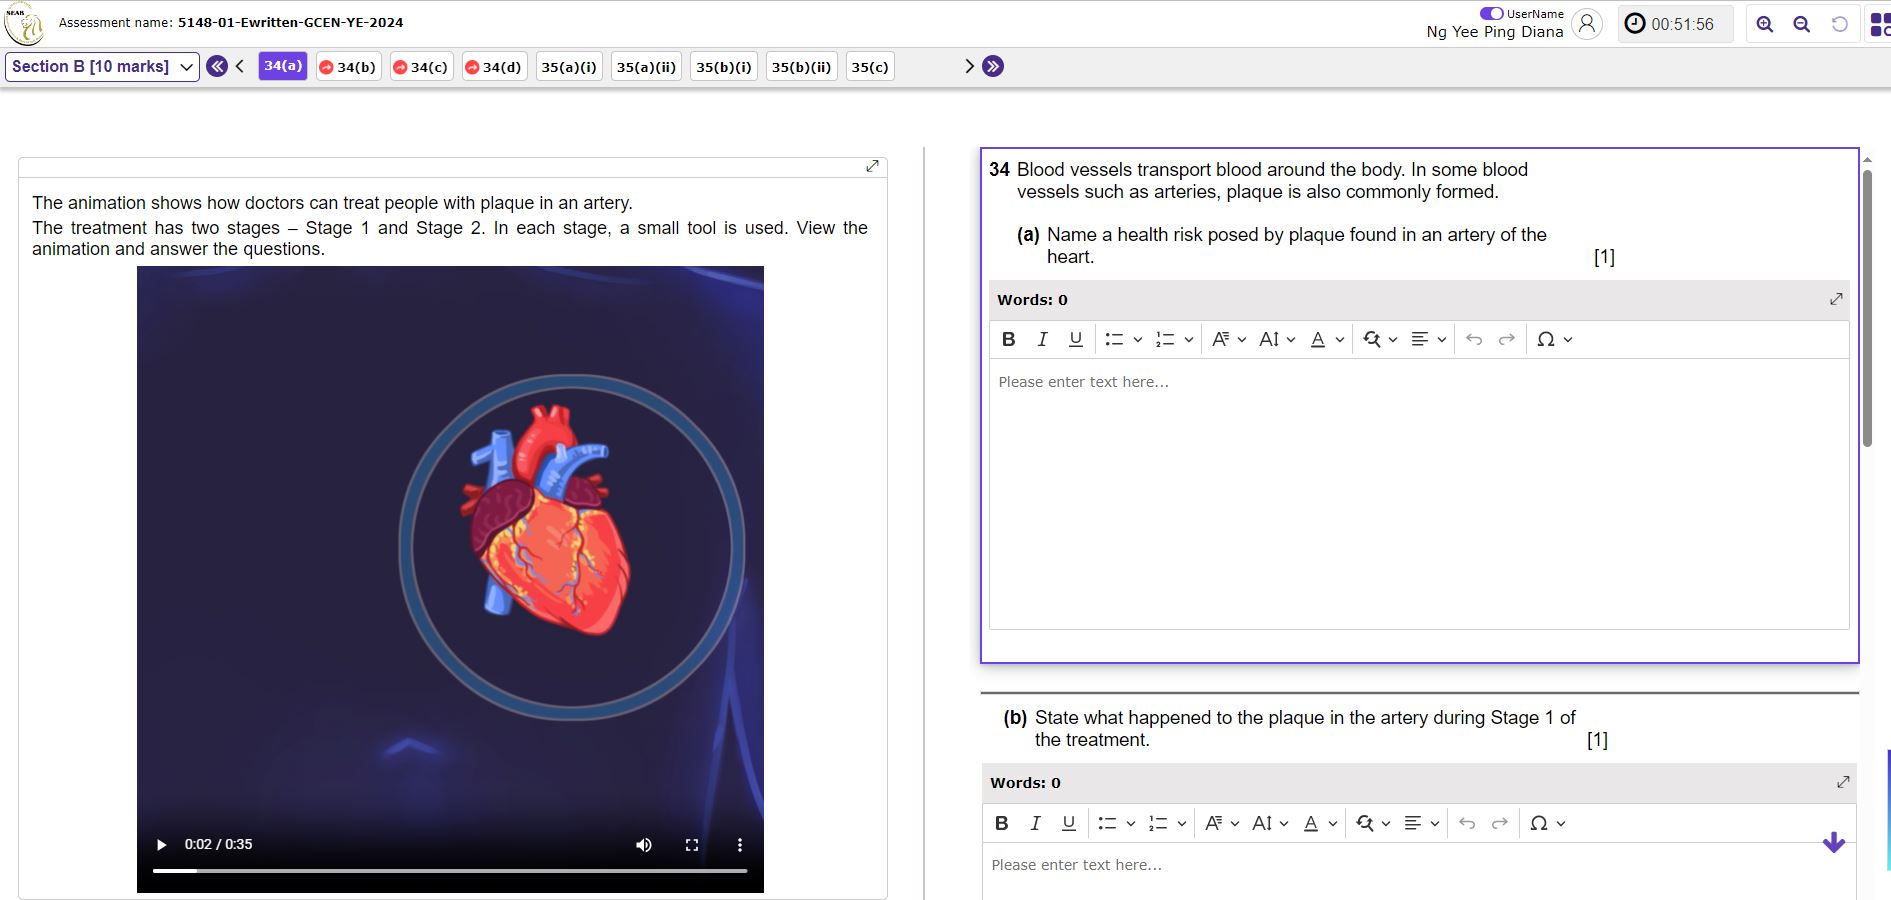Click into the 34(a) answer text area

pyautogui.click(x=1419, y=494)
